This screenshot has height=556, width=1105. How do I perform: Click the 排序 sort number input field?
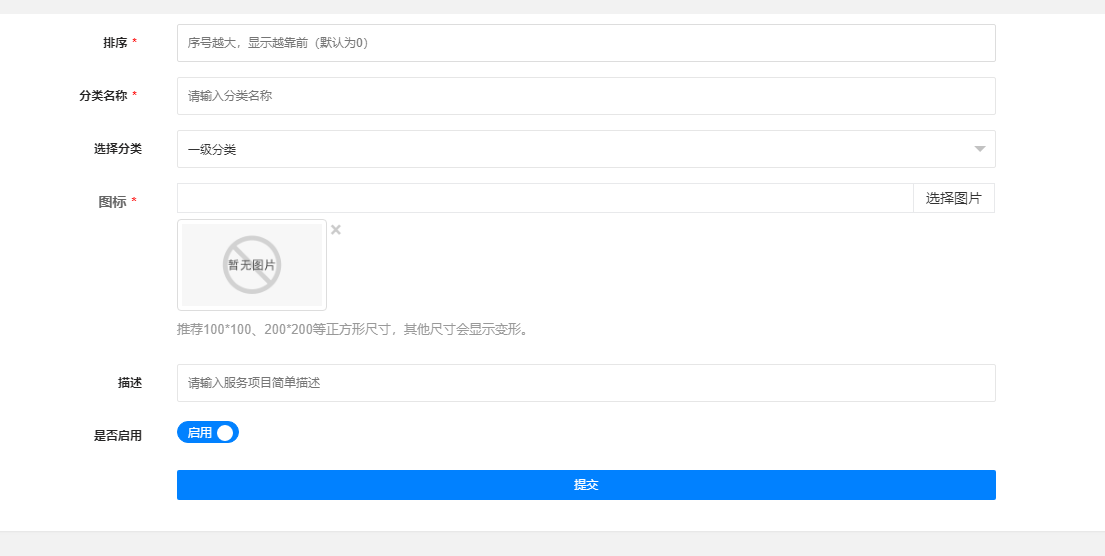pyautogui.click(x=586, y=43)
